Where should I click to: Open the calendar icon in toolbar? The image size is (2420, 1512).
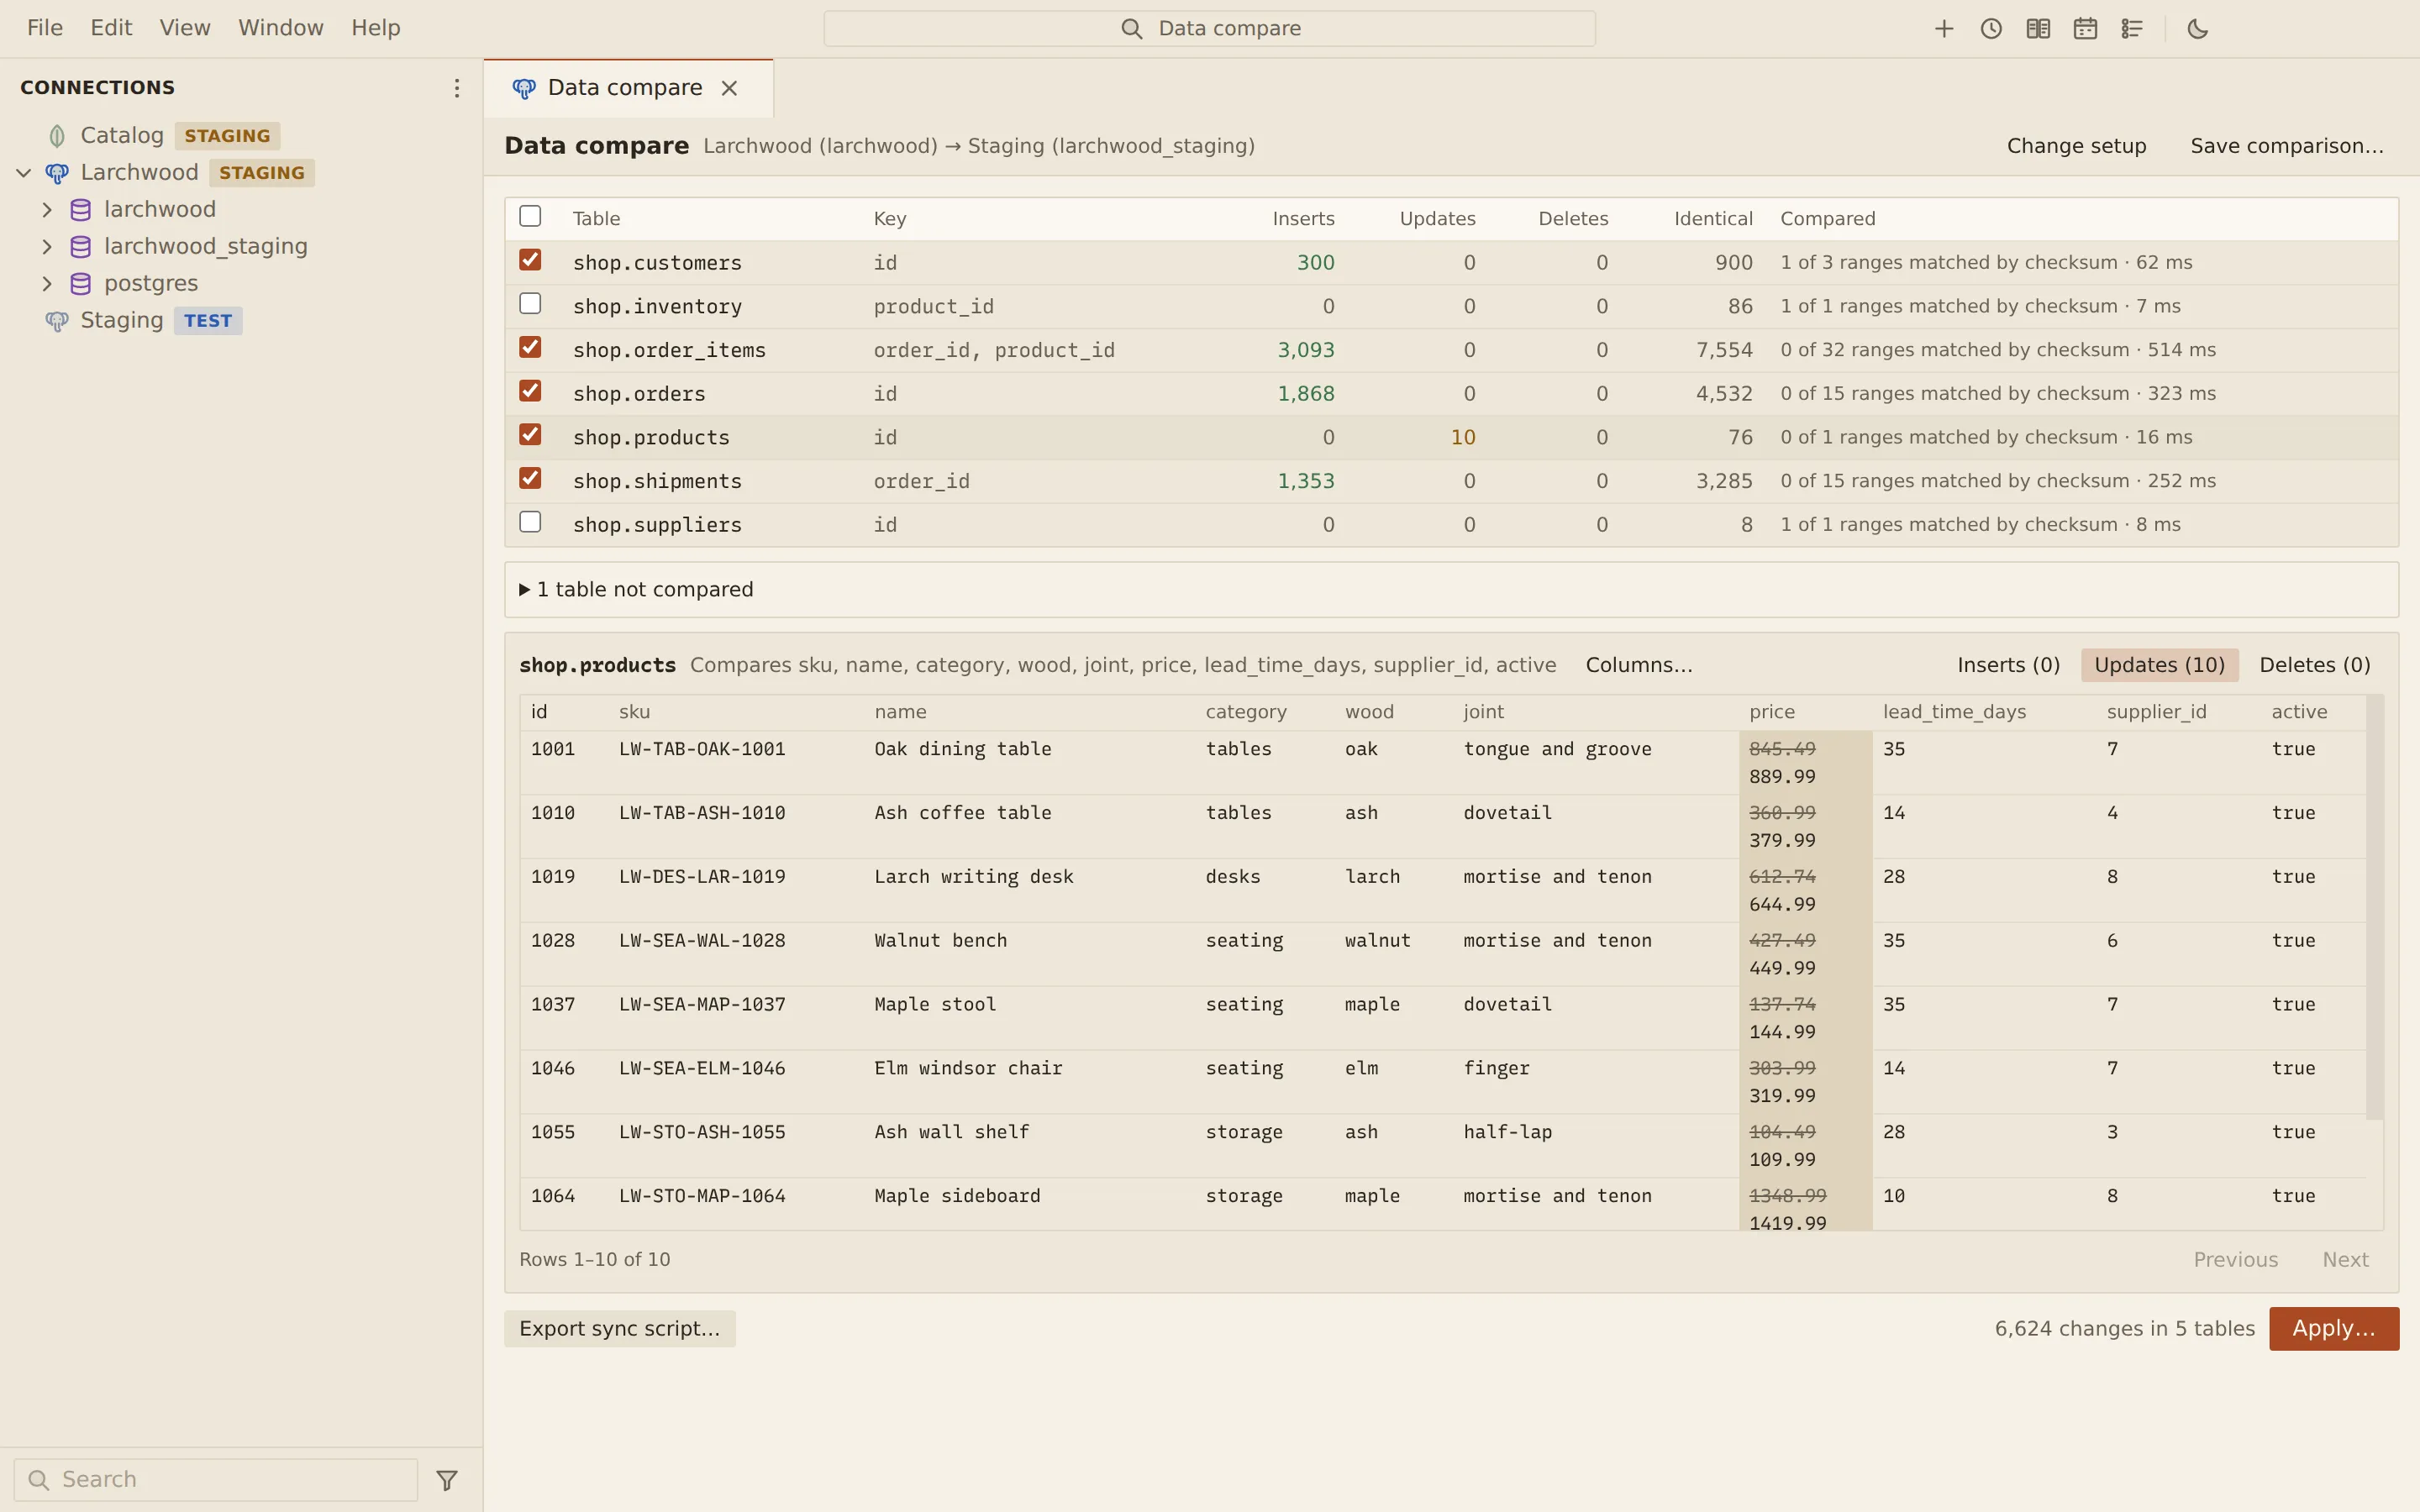2085,29
